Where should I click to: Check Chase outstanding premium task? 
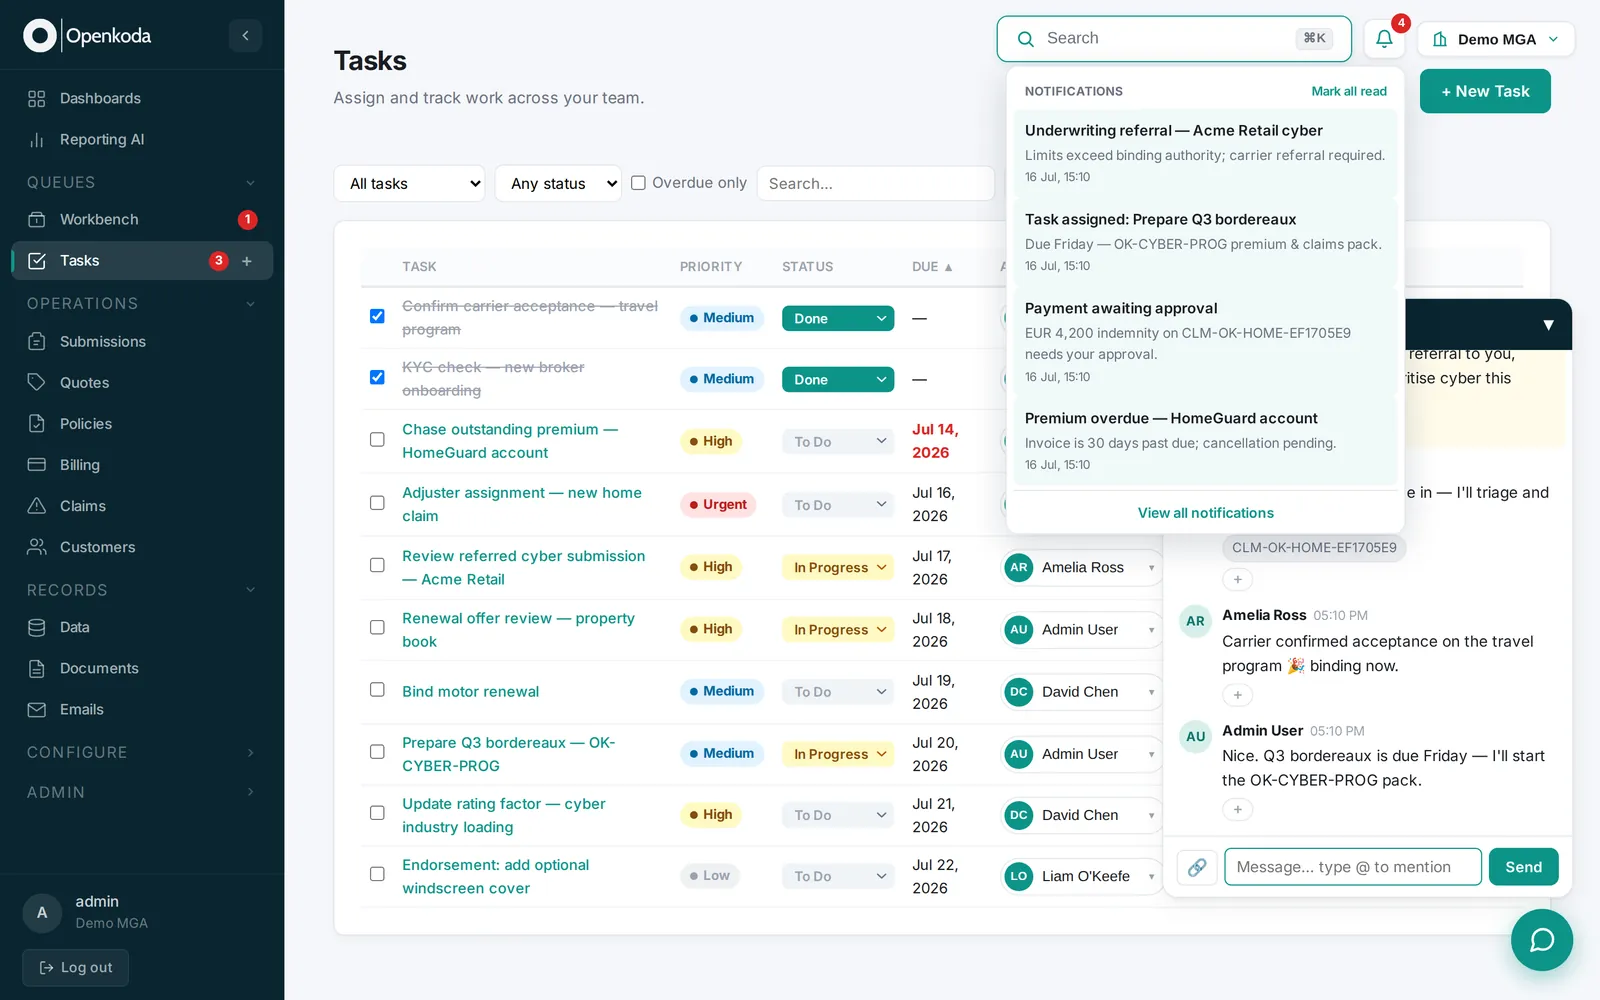click(x=377, y=440)
